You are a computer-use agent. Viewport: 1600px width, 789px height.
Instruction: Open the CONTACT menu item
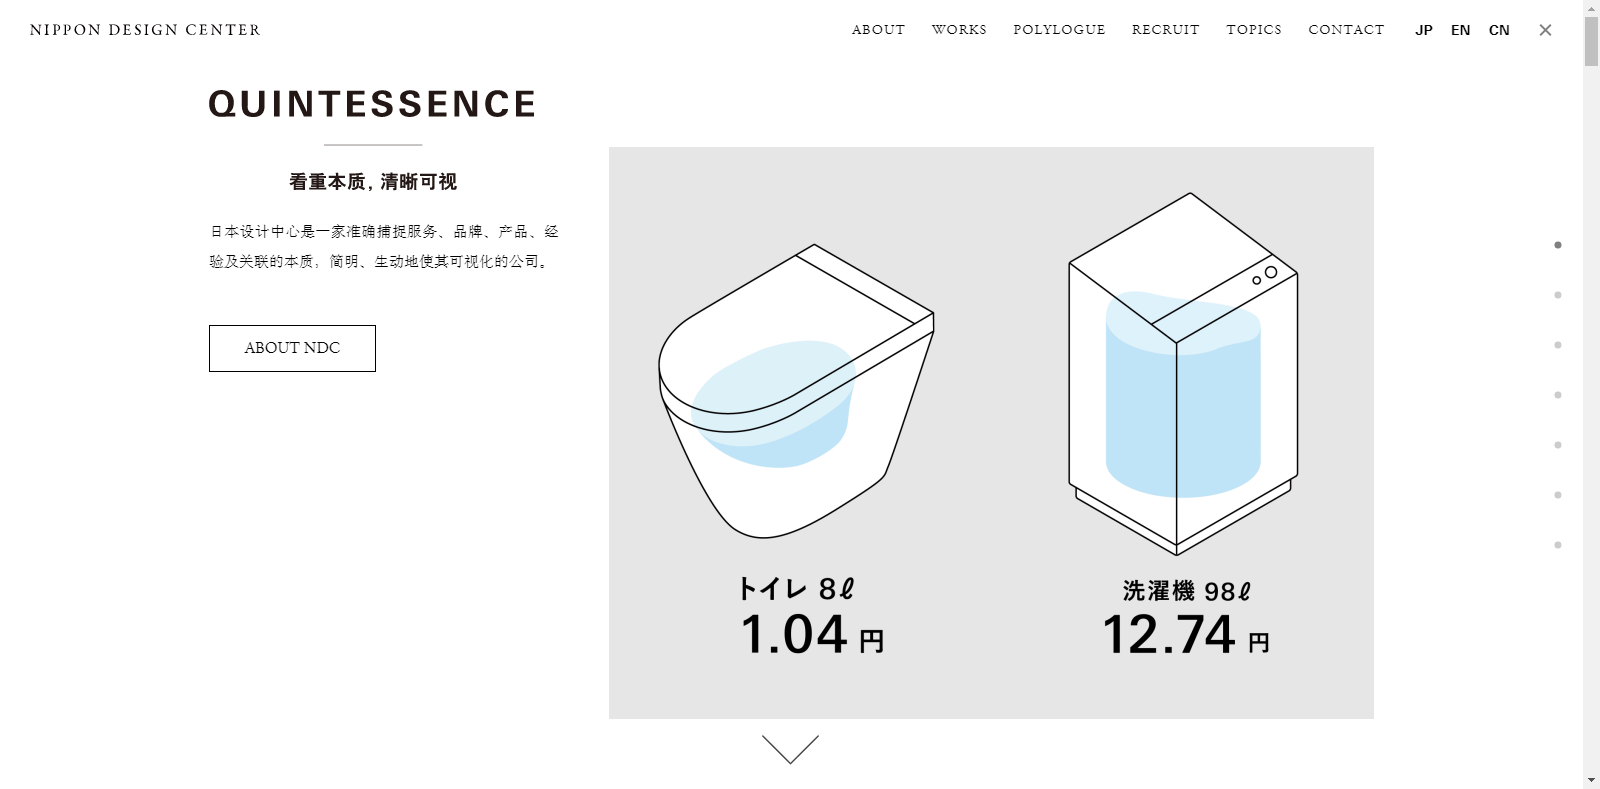[x=1346, y=30]
